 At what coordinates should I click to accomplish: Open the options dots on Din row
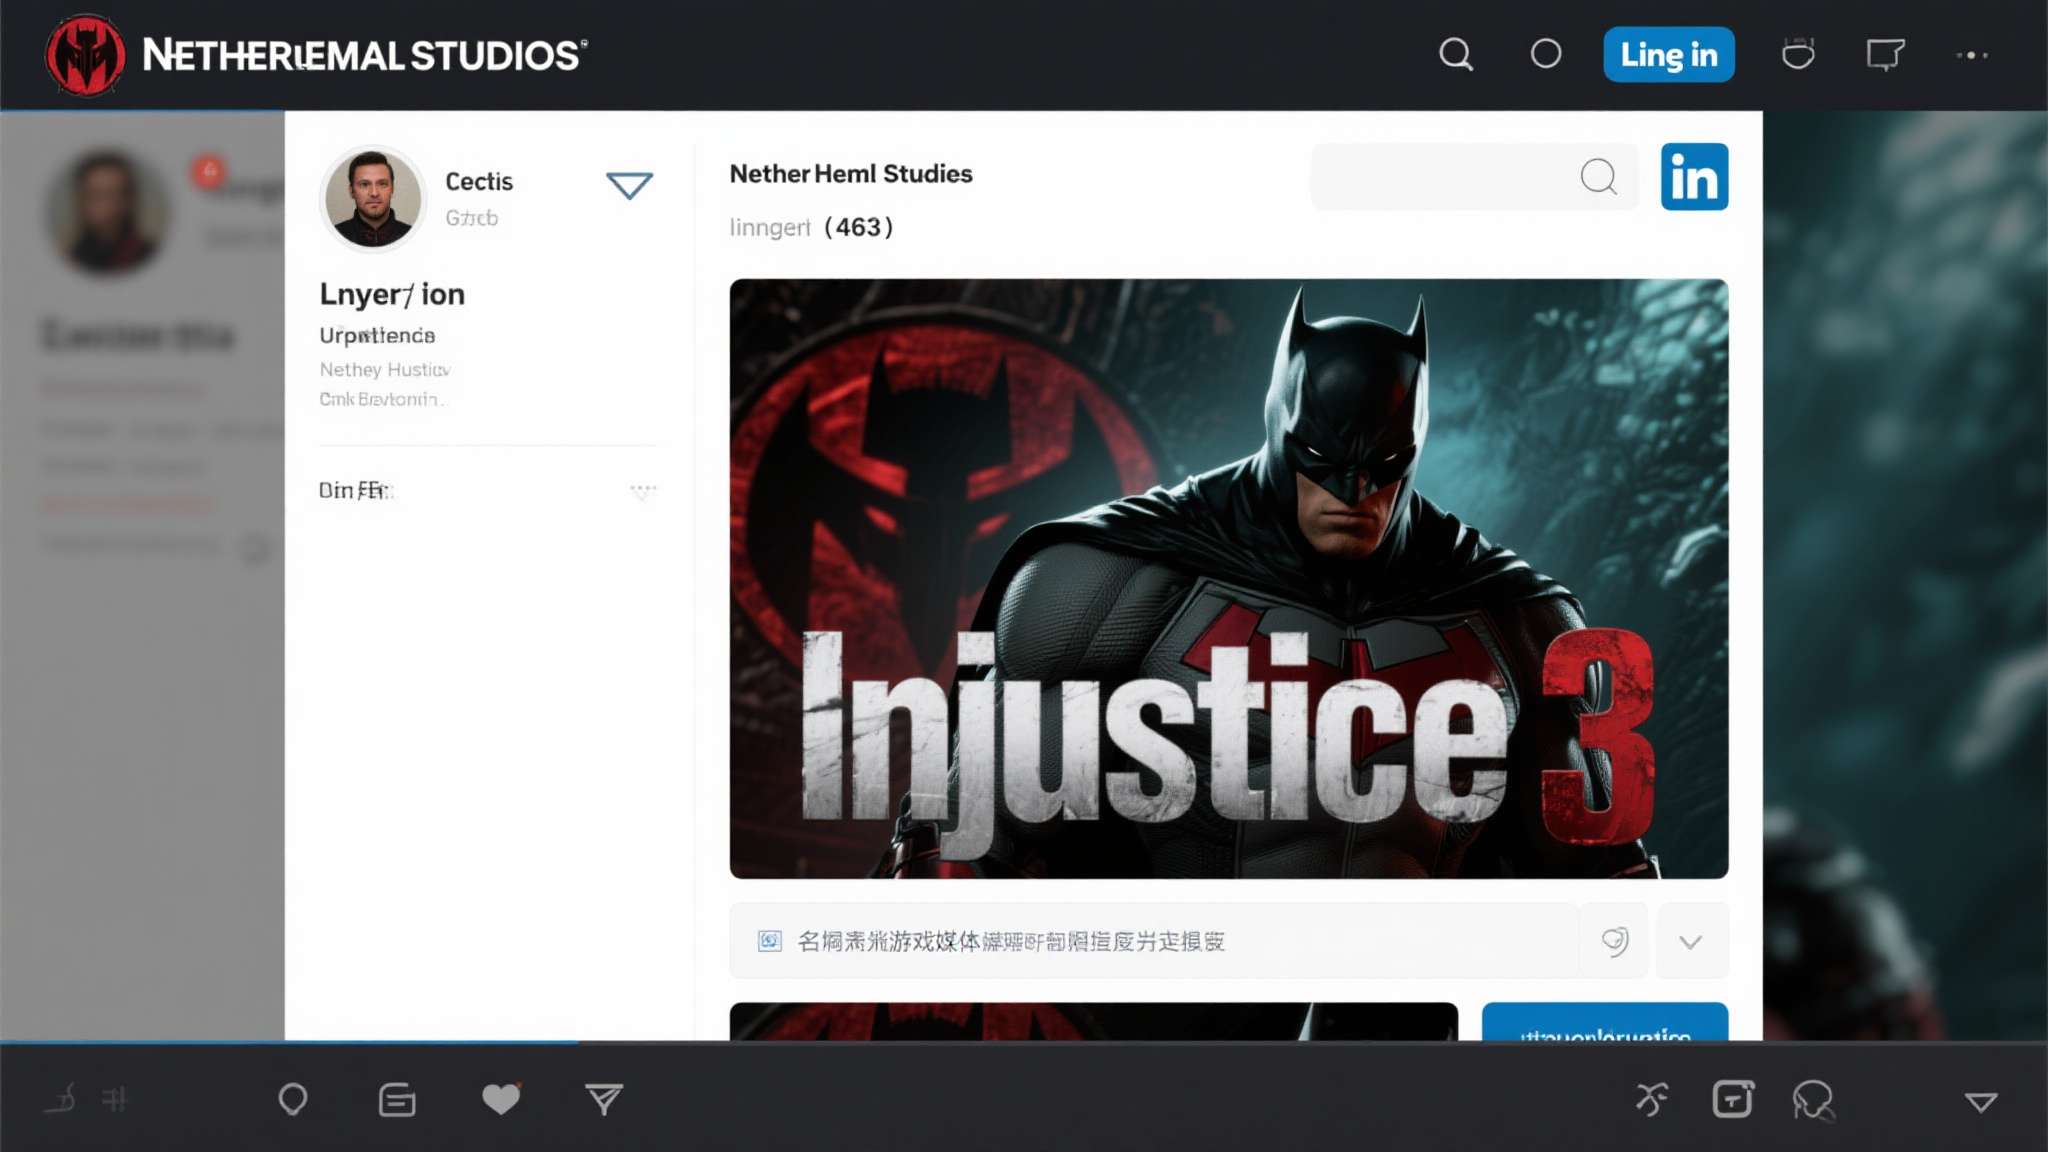tap(643, 490)
